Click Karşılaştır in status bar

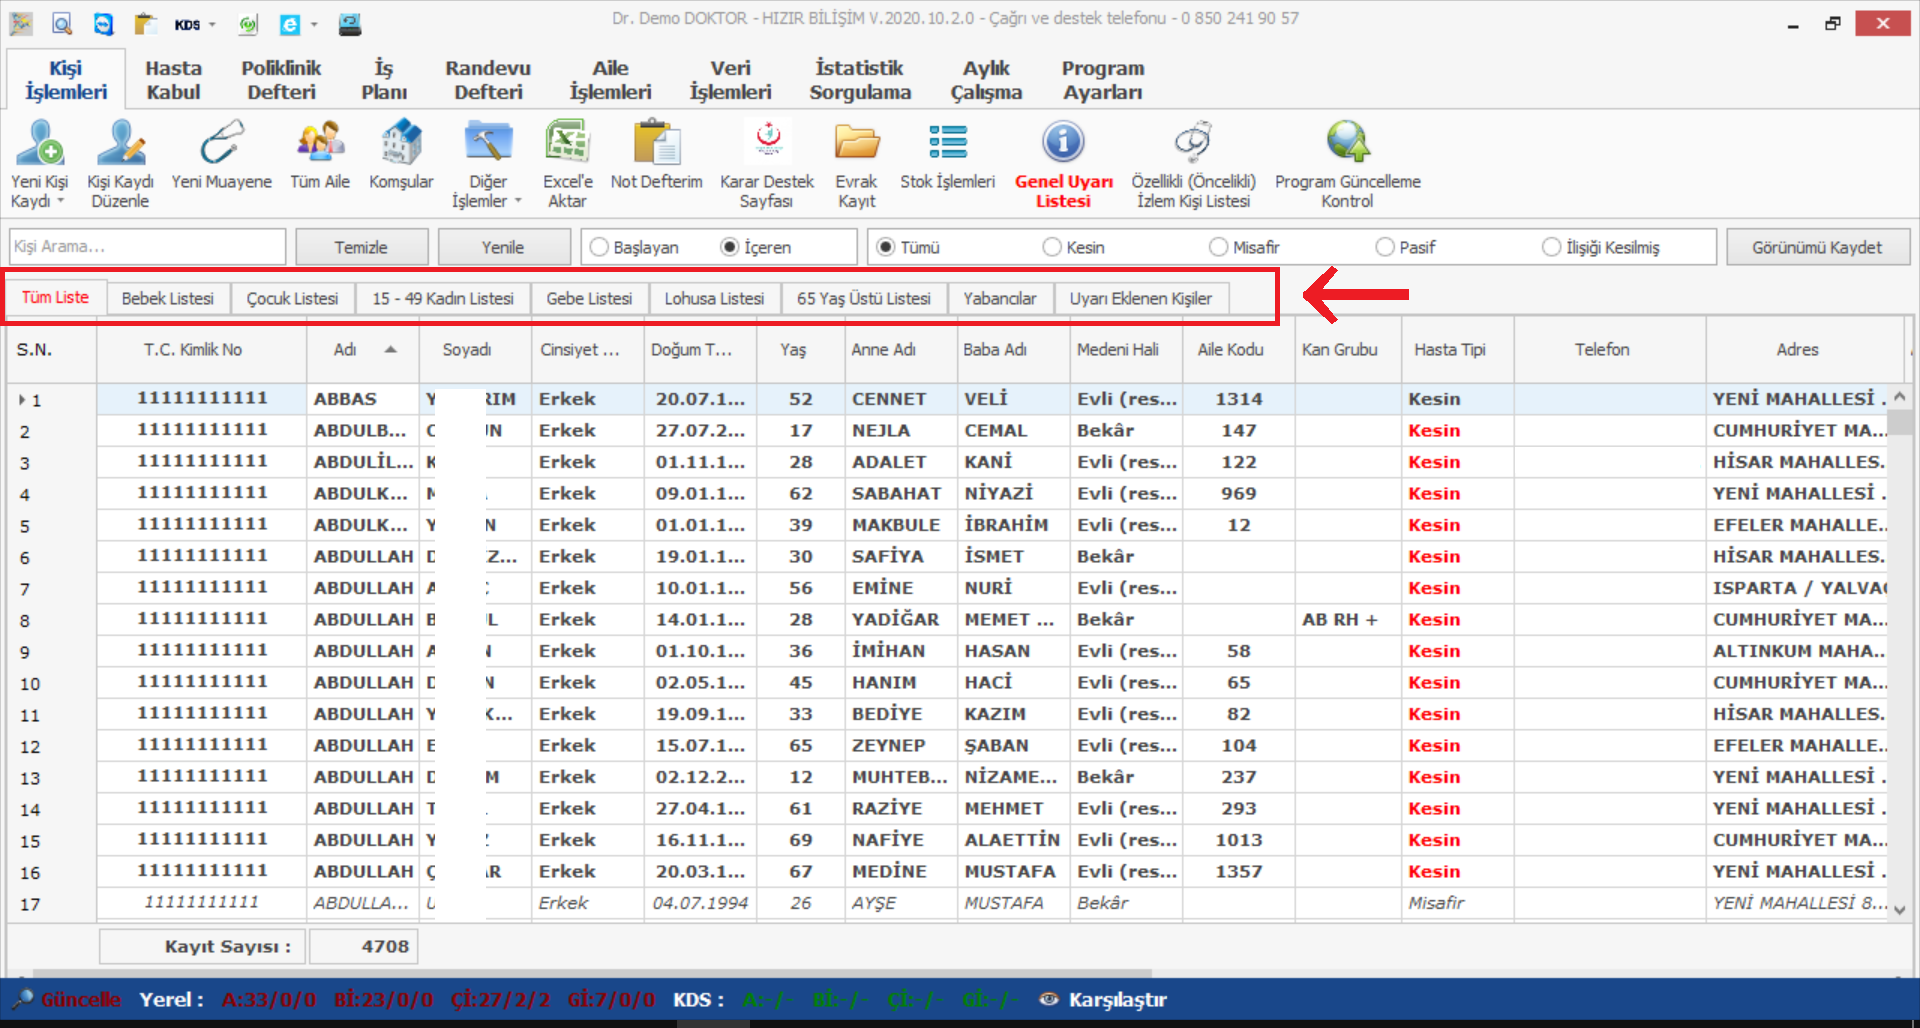(x=1117, y=999)
